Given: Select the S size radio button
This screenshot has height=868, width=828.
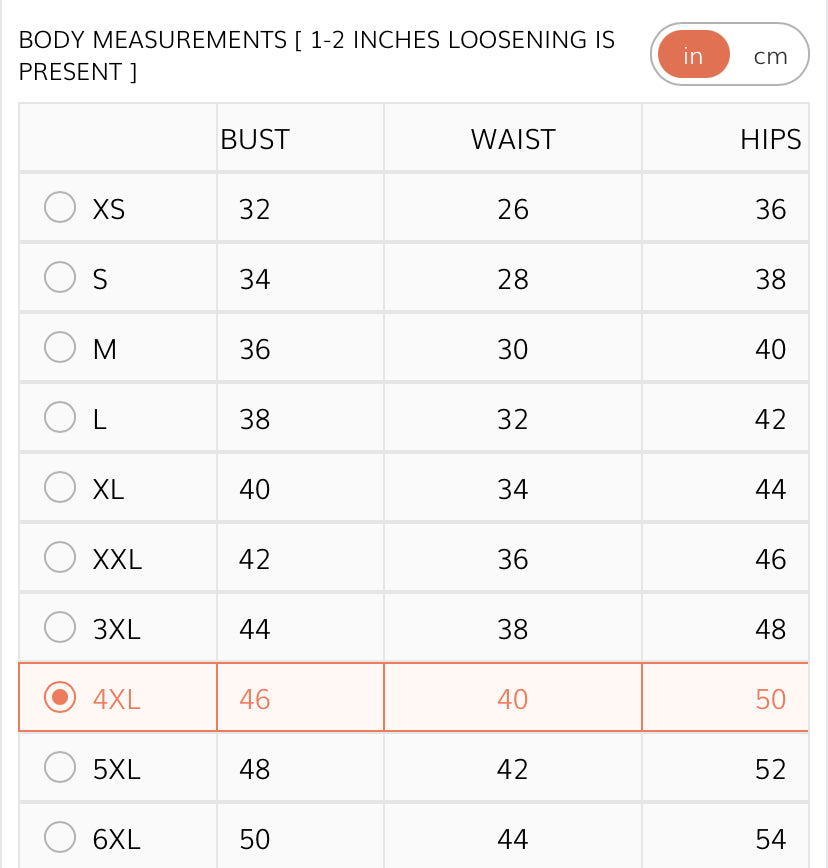Looking at the screenshot, I should click(60, 277).
